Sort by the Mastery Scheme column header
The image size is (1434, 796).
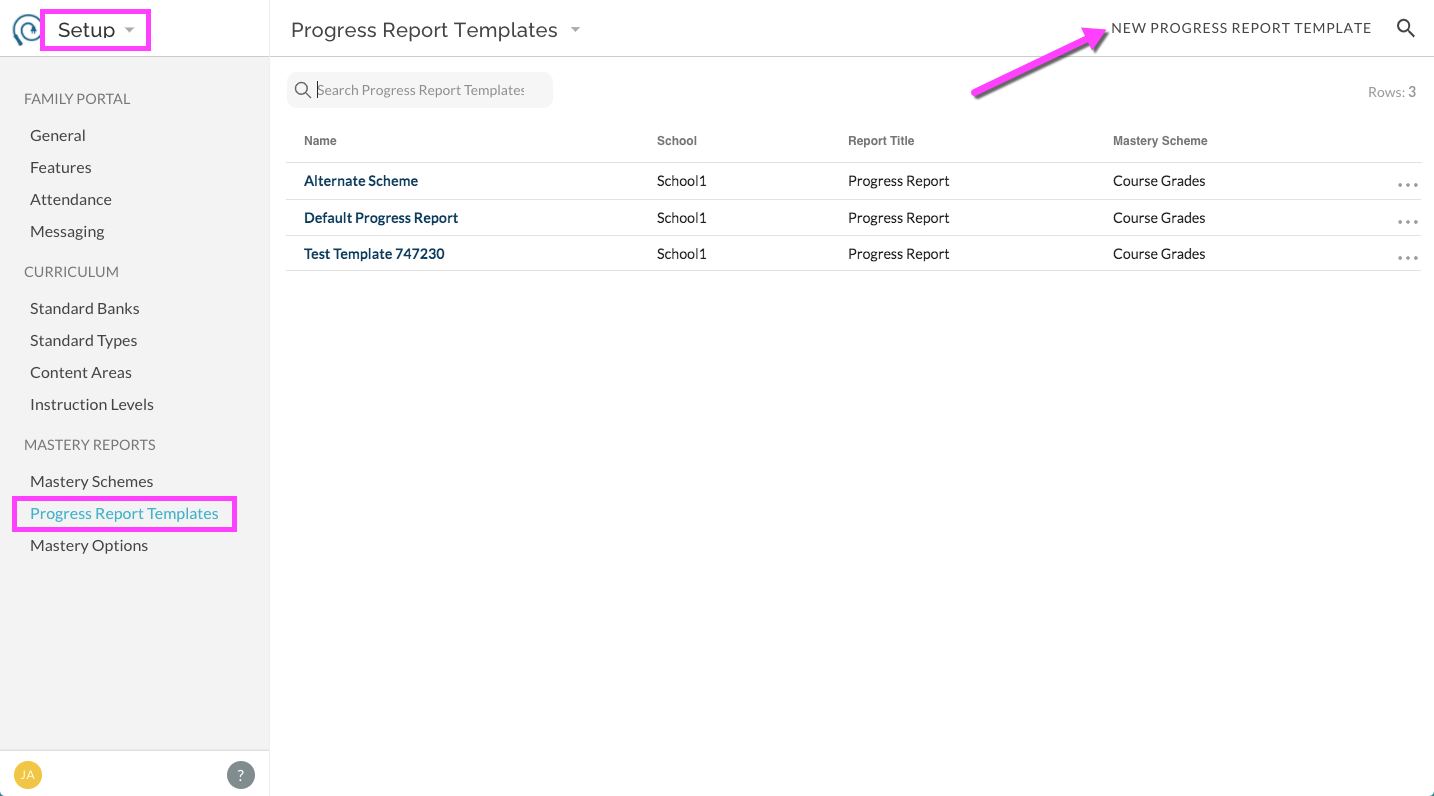pos(1160,141)
